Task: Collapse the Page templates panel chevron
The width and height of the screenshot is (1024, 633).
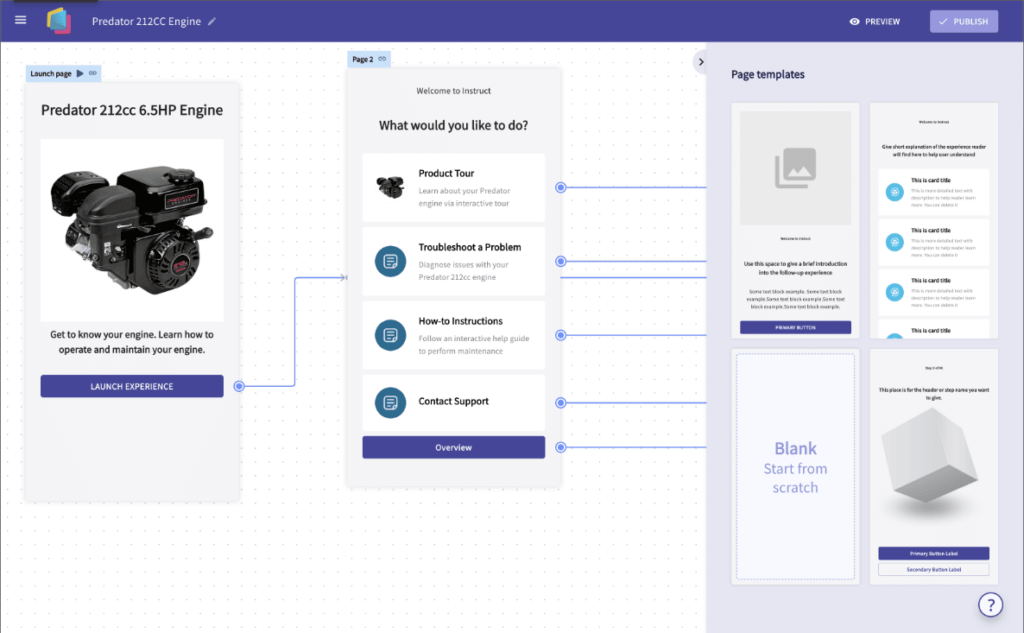Action: pyautogui.click(x=701, y=62)
